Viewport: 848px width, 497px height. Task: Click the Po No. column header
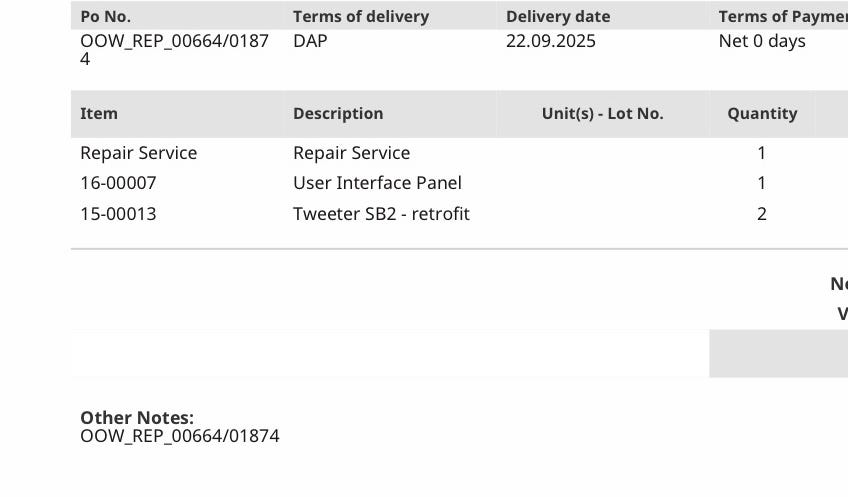[x=106, y=16]
